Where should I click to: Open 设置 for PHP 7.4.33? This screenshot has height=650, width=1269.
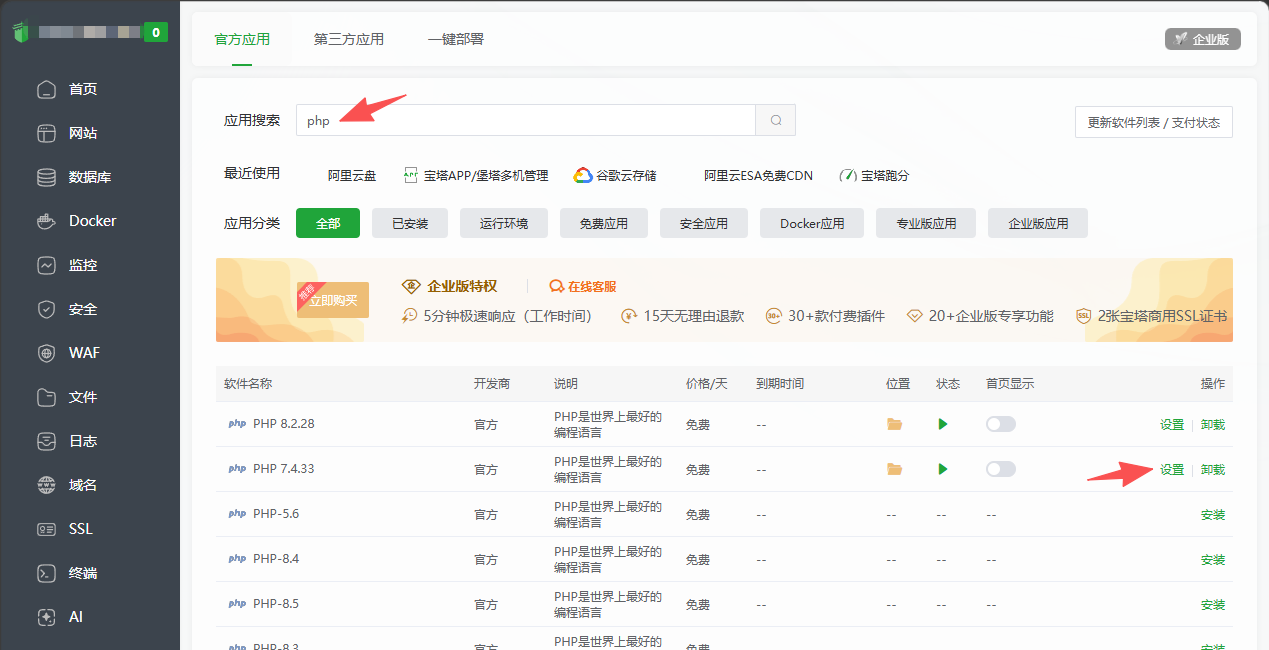pyautogui.click(x=1172, y=469)
